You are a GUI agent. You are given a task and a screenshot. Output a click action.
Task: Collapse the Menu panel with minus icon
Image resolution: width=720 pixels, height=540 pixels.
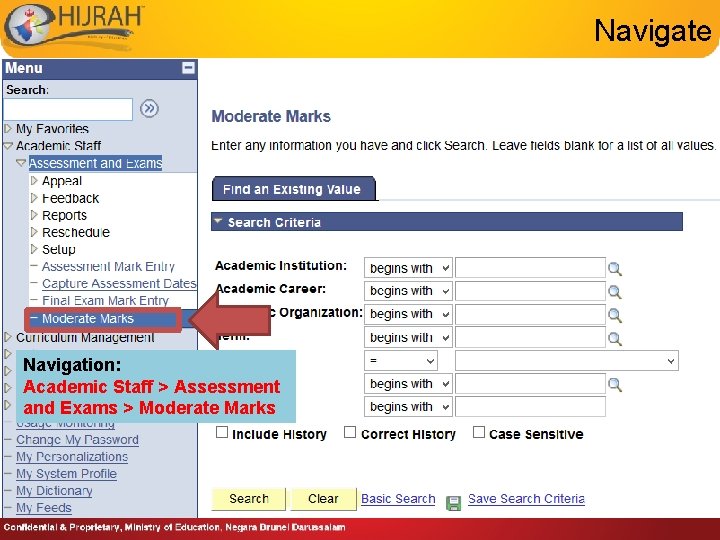click(188, 68)
